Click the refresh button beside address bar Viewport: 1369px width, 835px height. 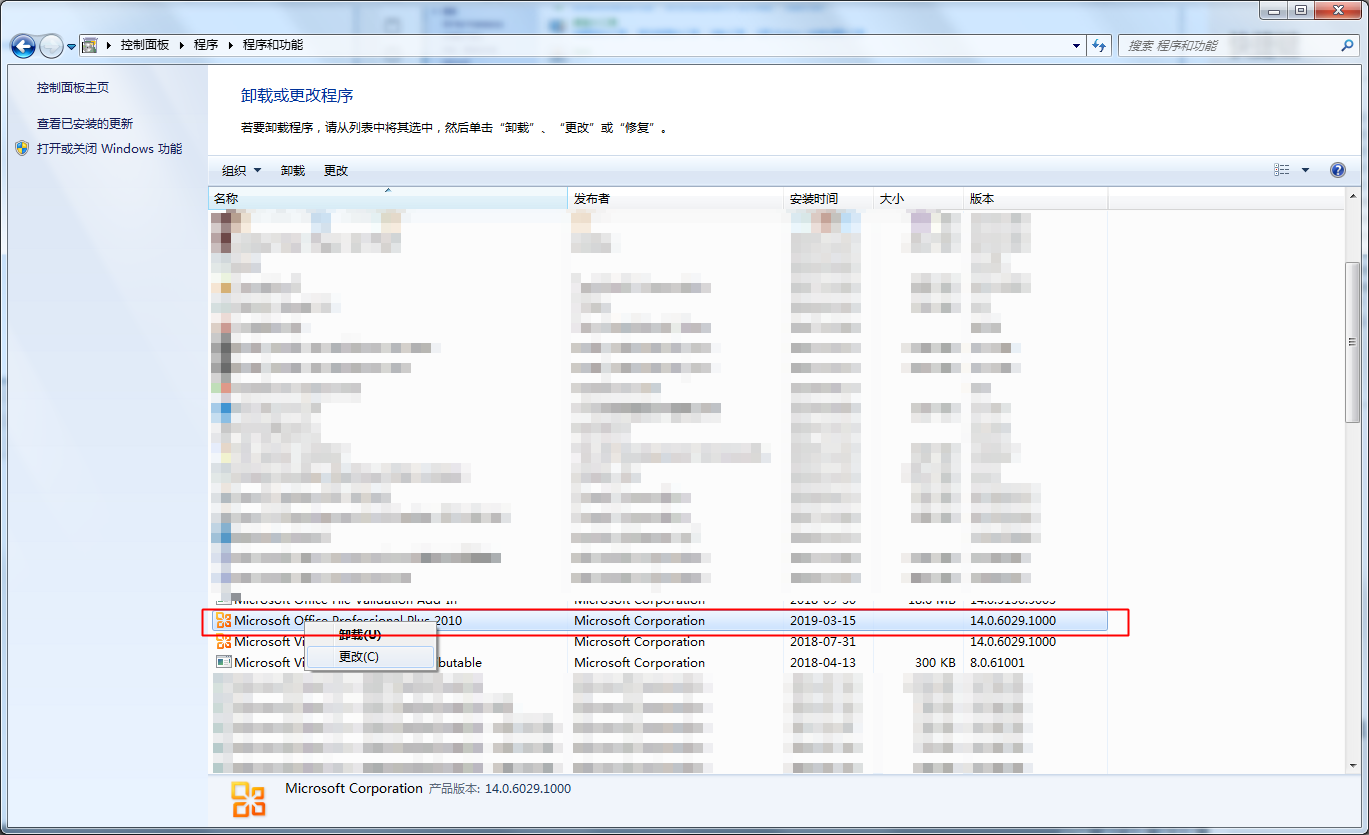coord(1100,46)
